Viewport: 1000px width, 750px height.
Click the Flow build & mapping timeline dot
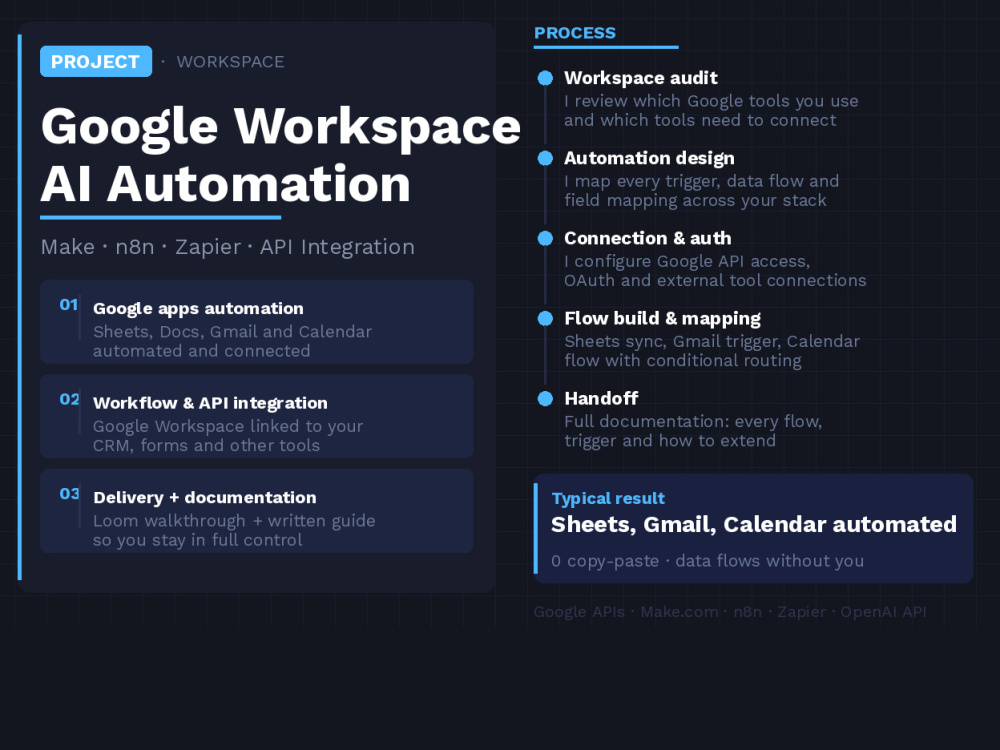pos(545,318)
